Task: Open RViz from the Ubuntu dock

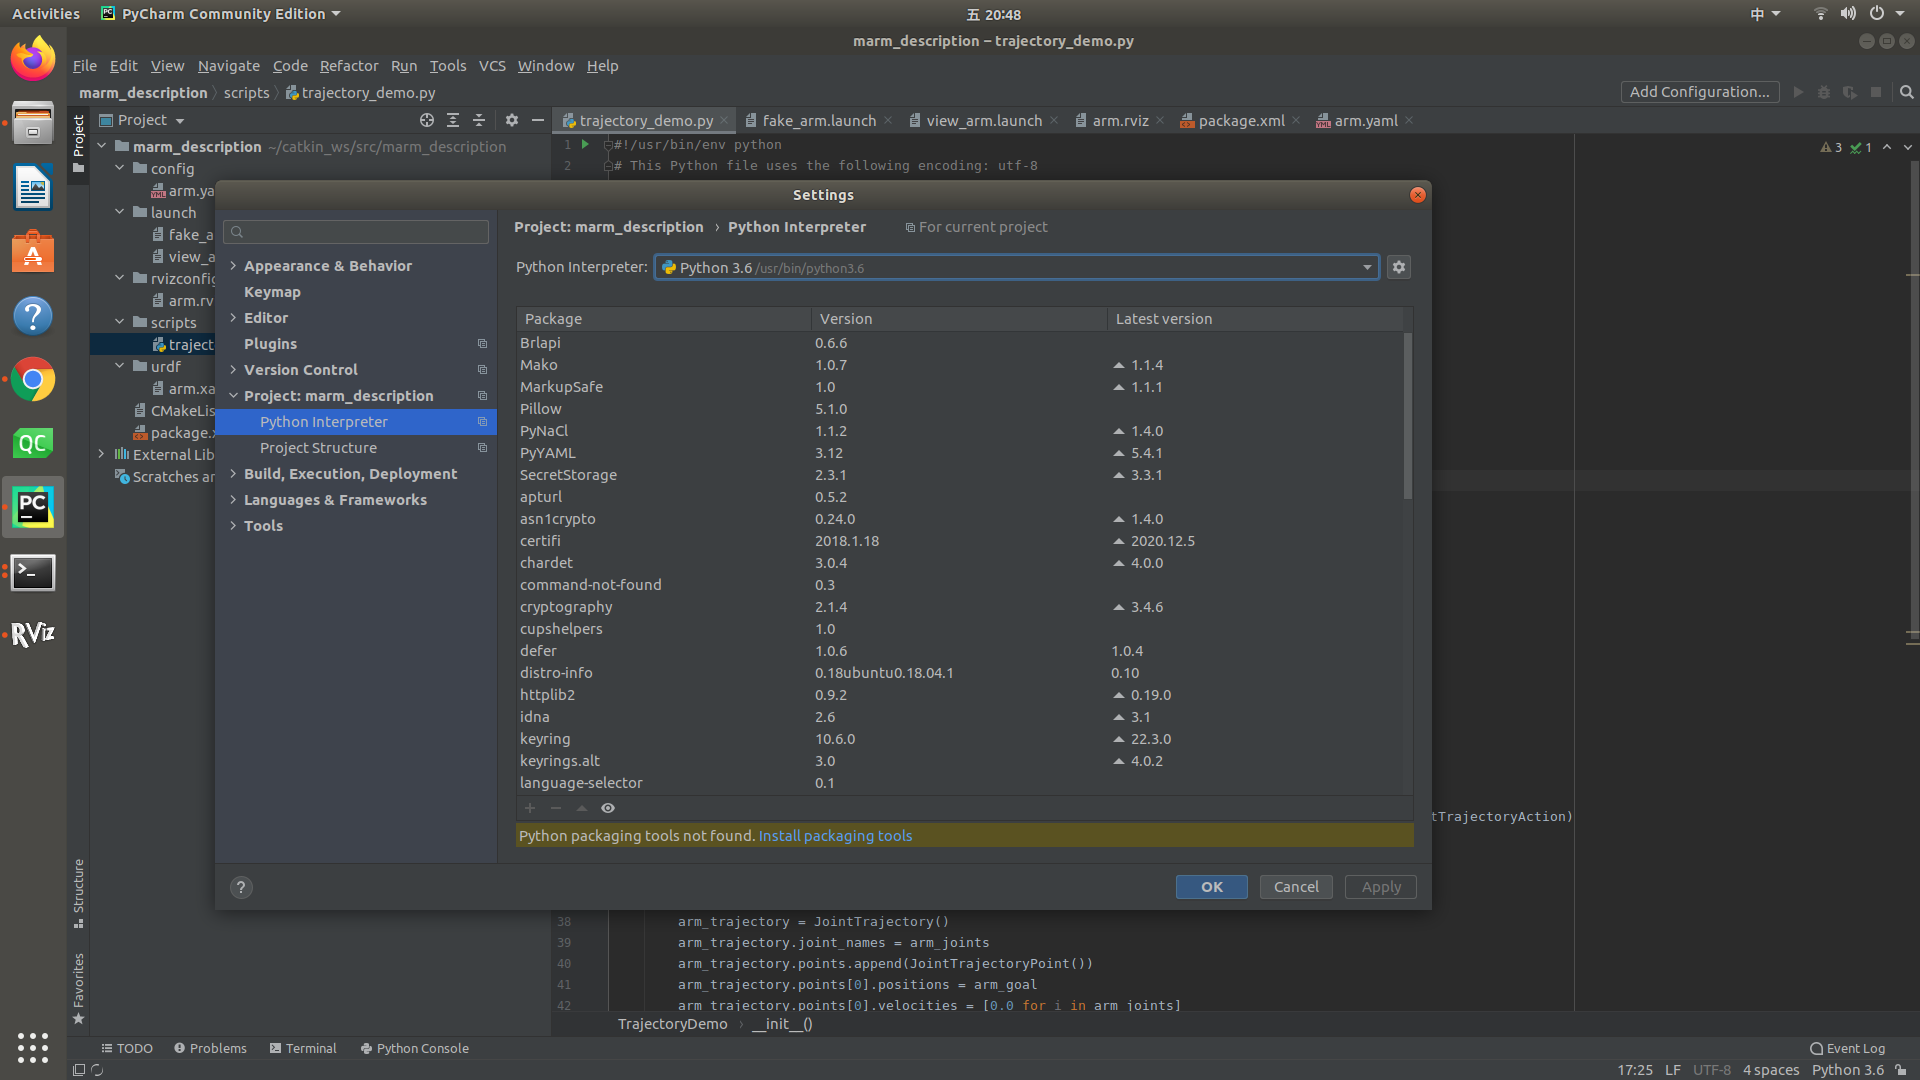Action: point(32,634)
